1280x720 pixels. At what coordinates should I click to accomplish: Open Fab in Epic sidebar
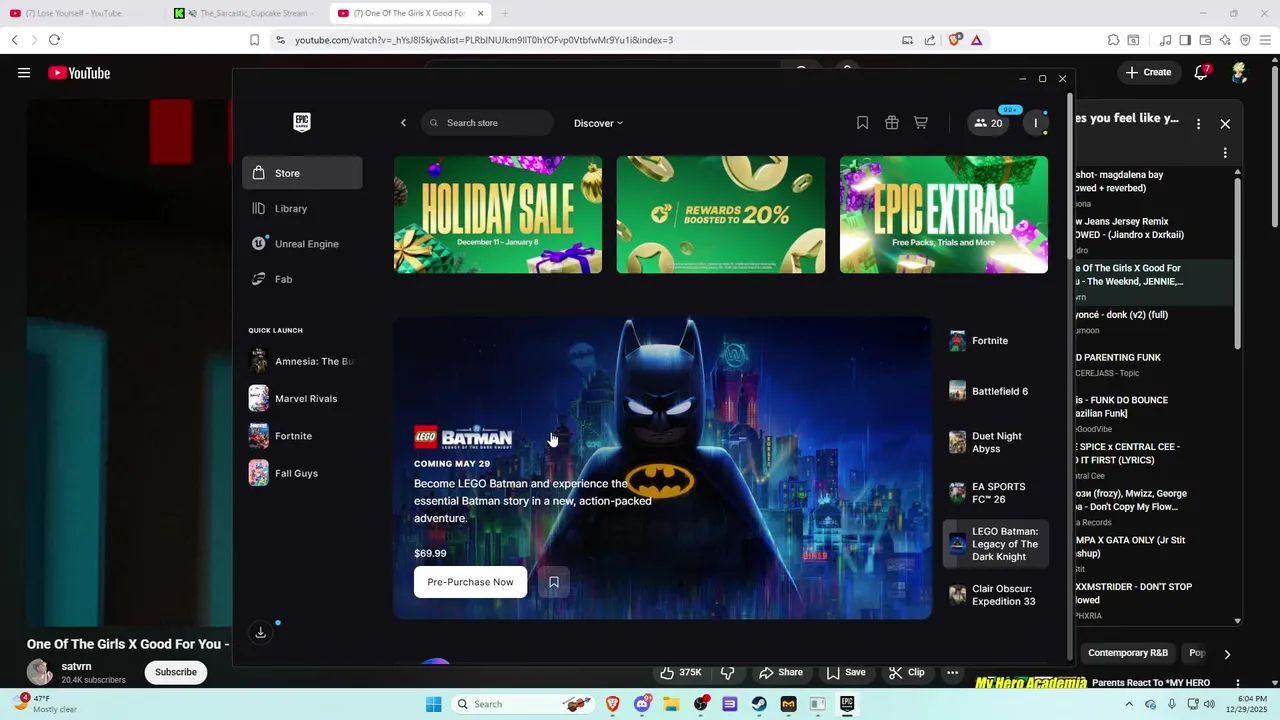(x=302, y=279)
